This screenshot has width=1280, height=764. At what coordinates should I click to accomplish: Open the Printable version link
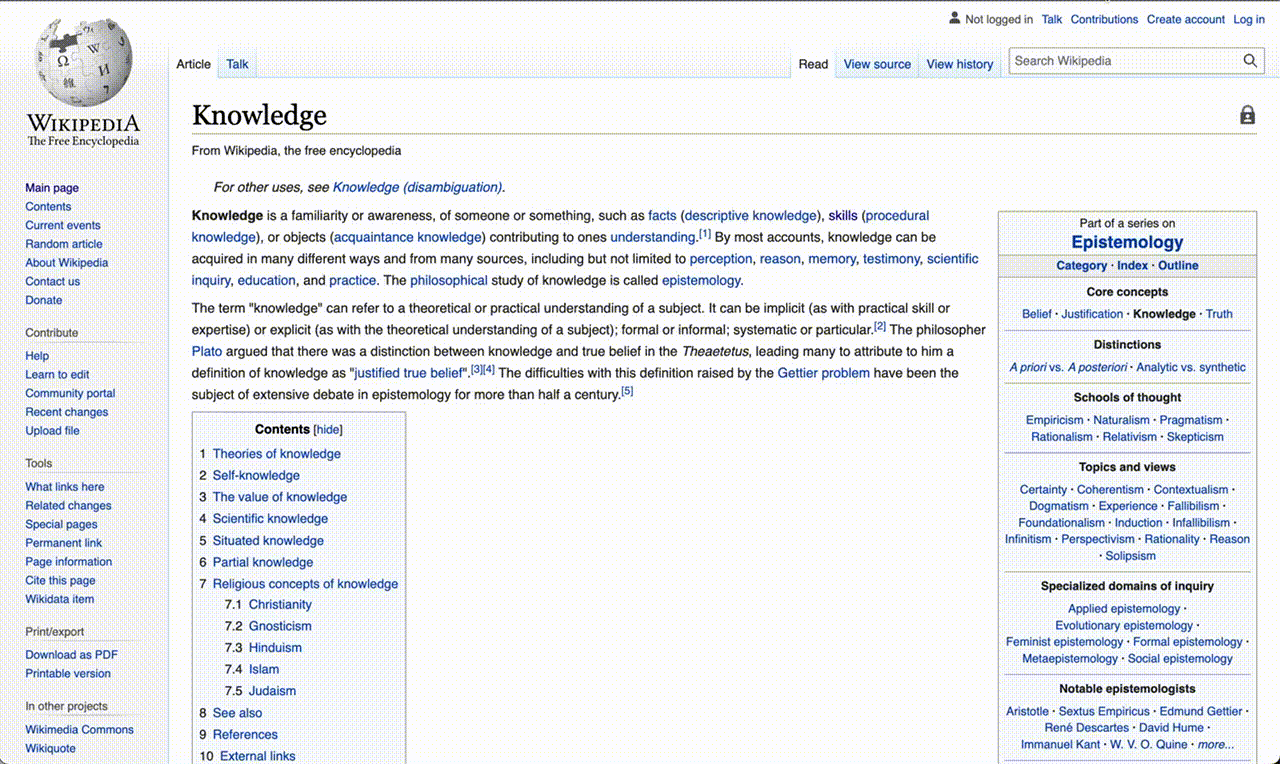(x=68, y=674)
